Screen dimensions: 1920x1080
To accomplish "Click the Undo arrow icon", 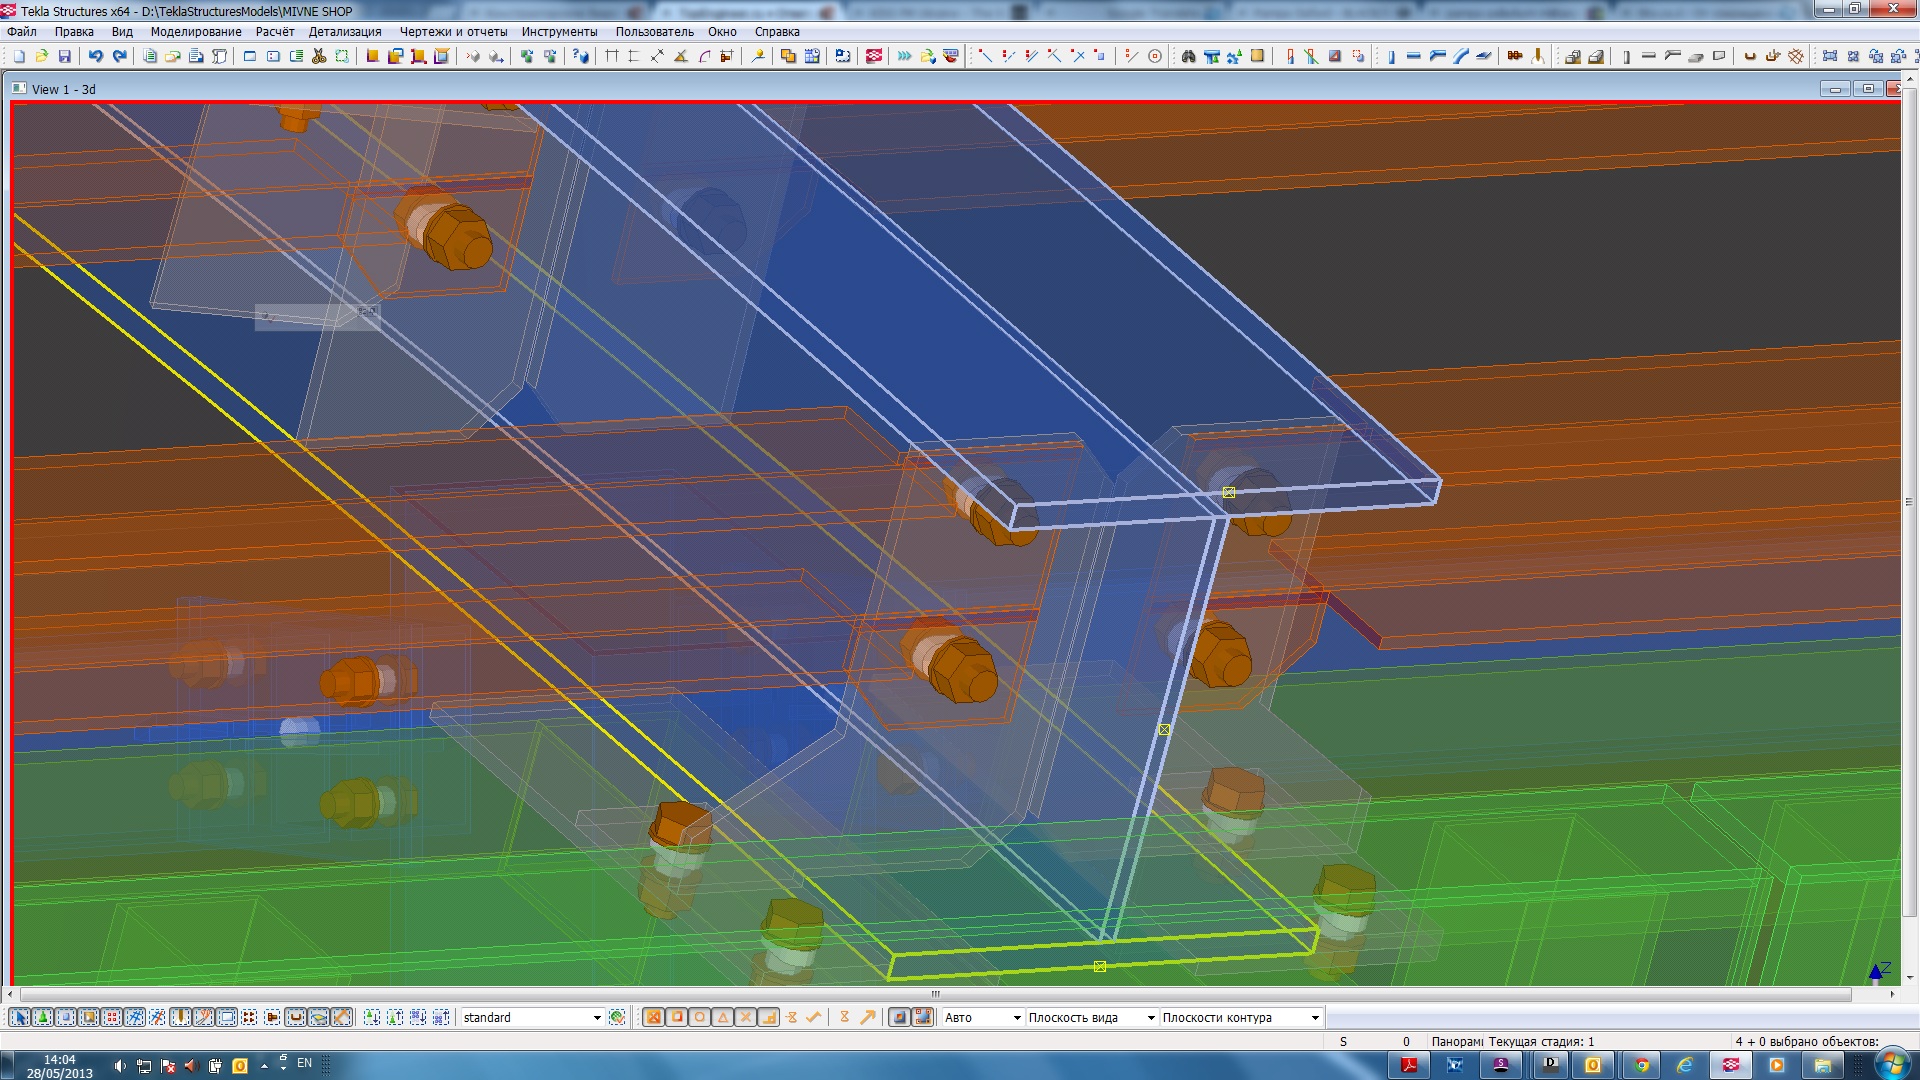I will (96, 56).
